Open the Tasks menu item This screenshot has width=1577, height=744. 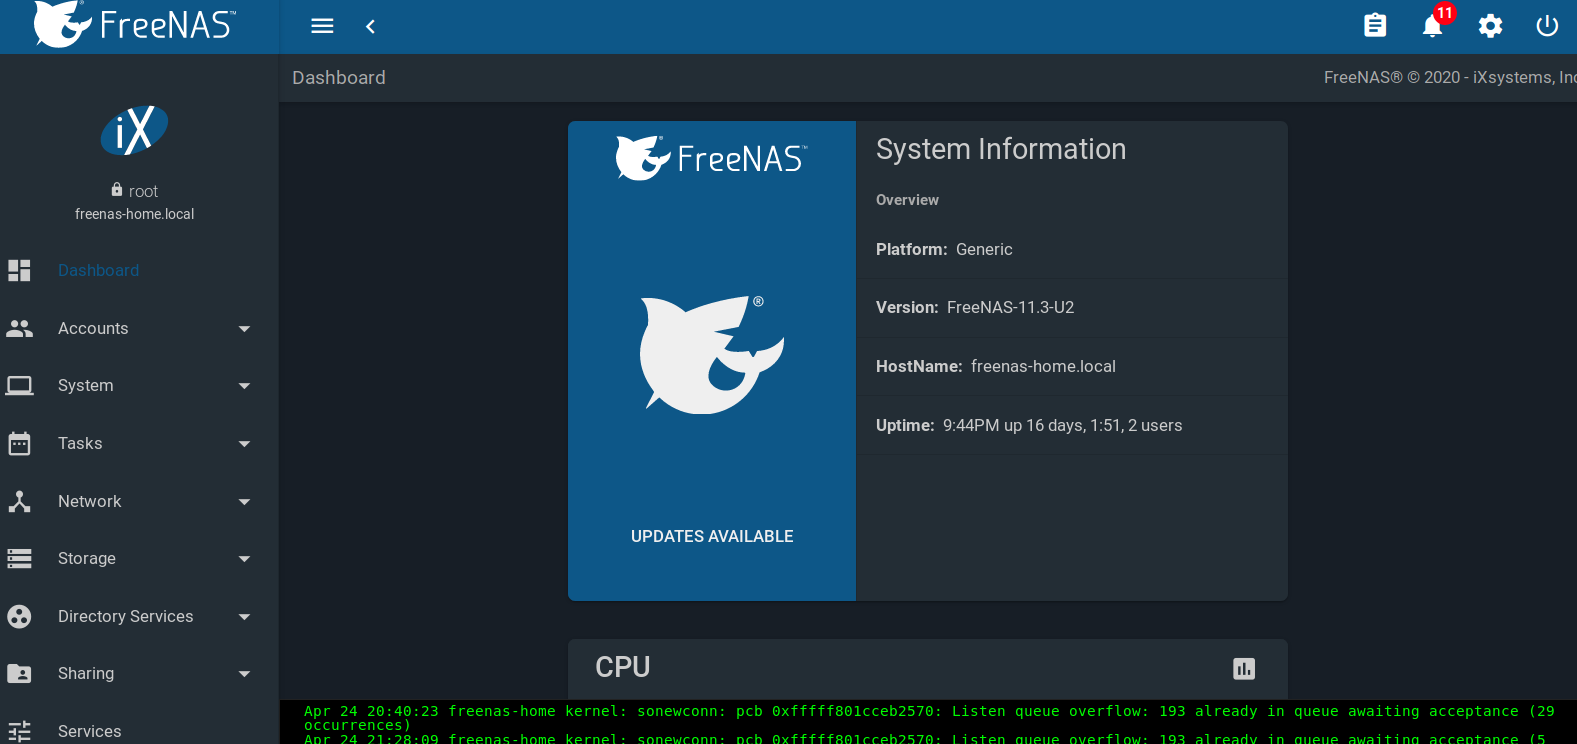point(80,443)
